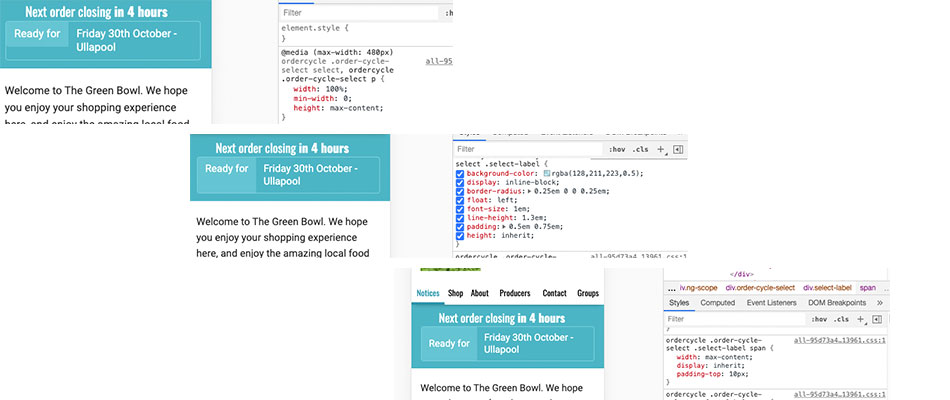Go to the Shop menu item
The image size is (950, 400).
[456, 293]
